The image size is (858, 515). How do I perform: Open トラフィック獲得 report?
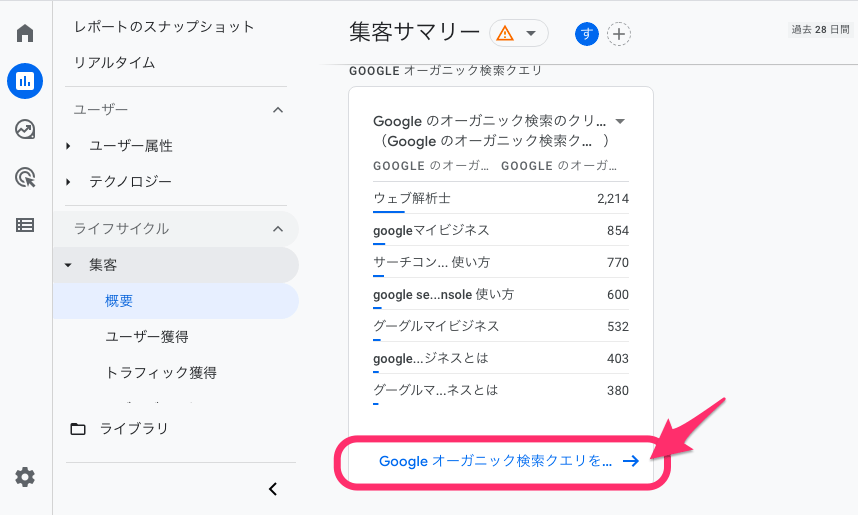pos(161,373)
